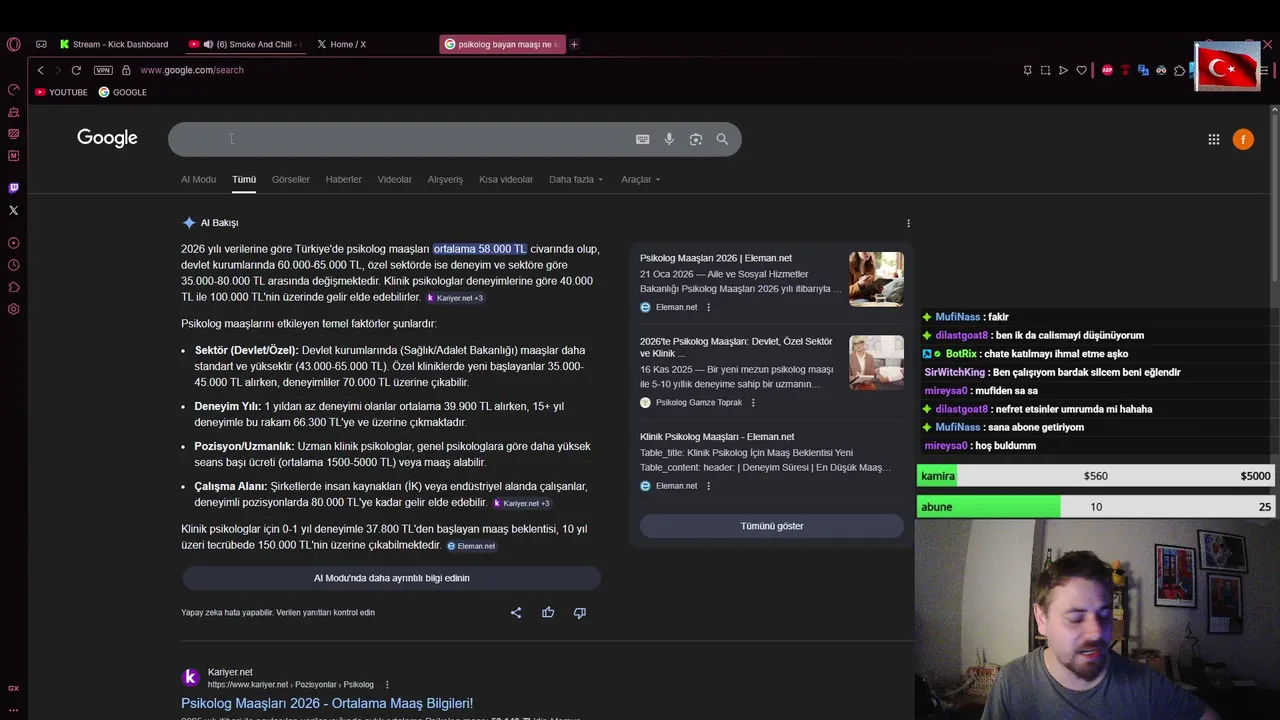Open the GOOGLE bookmark

coord(122,92)
